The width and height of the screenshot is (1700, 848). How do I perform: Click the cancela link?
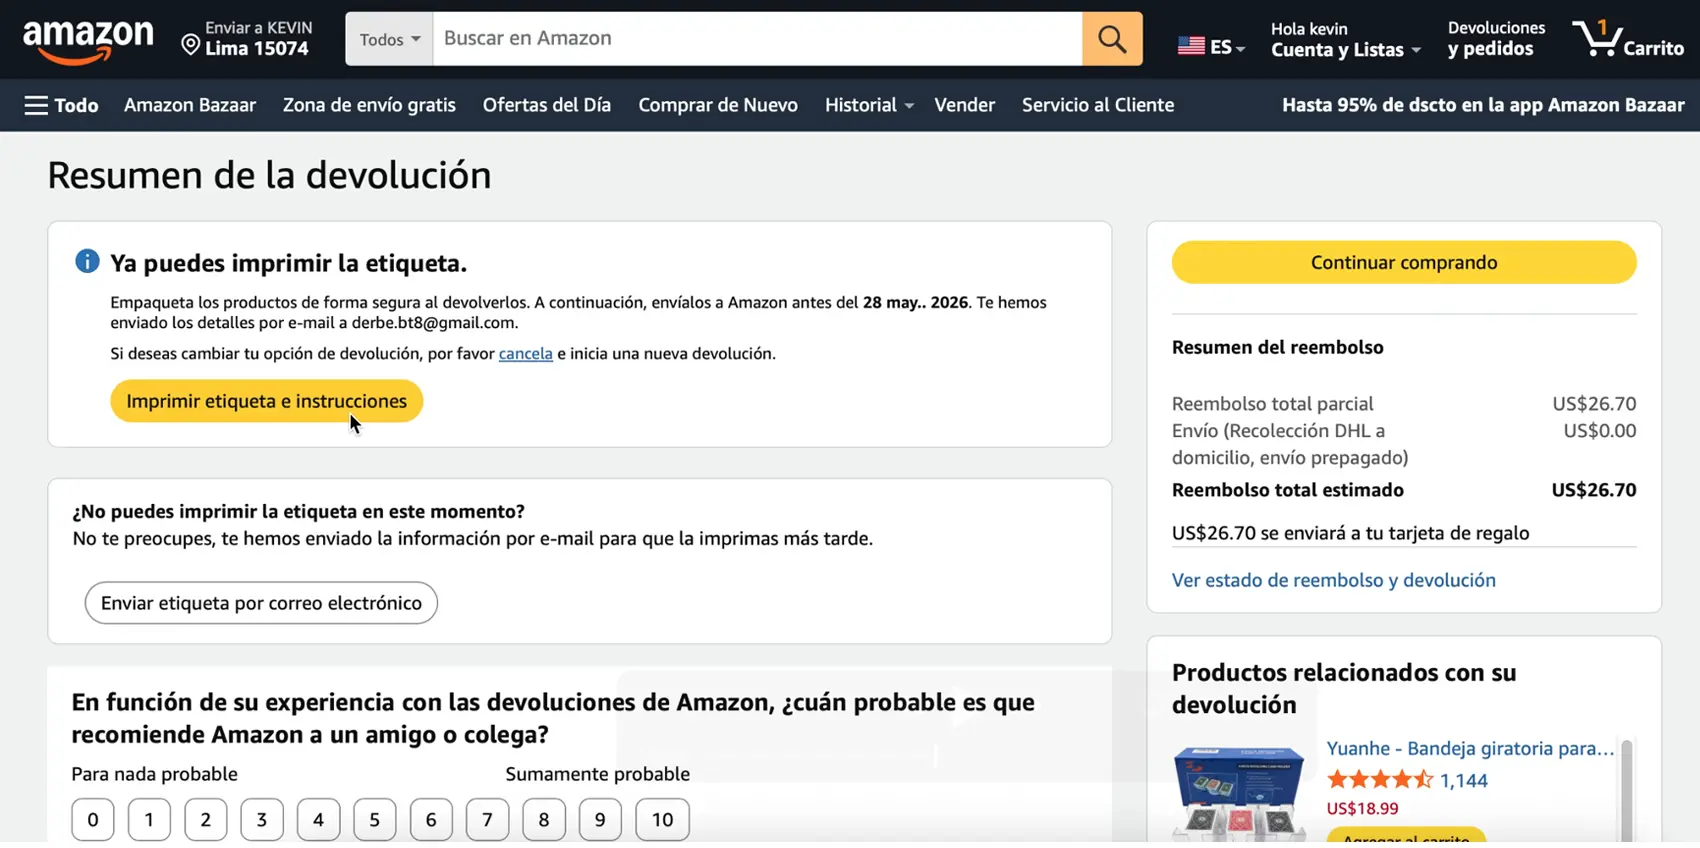526,353
